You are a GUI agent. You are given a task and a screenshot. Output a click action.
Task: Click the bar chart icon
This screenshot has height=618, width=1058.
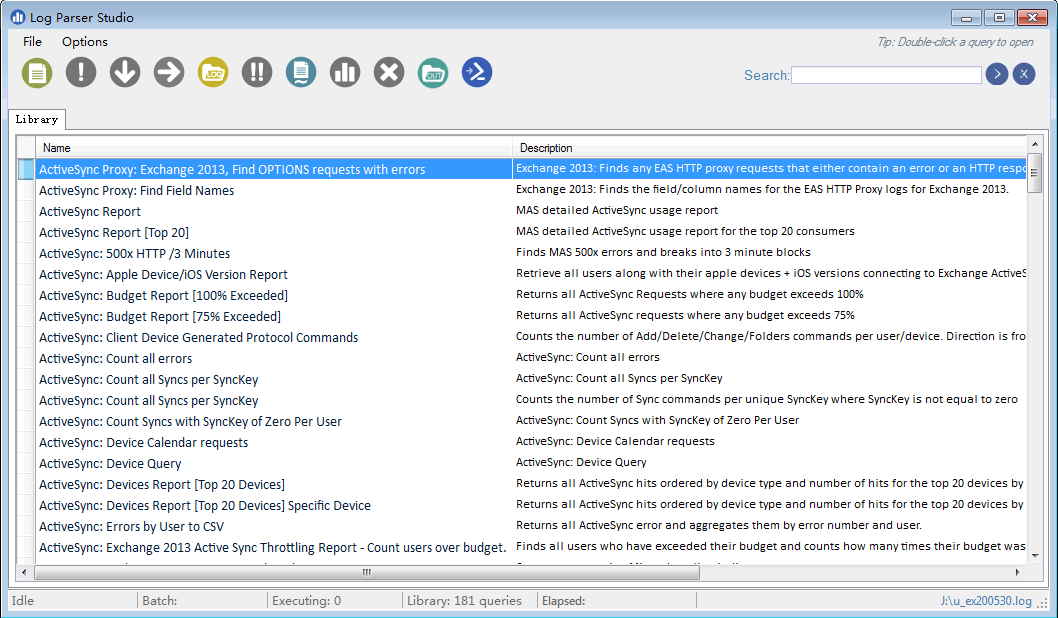pyautogui.click(x=345, y=72)
